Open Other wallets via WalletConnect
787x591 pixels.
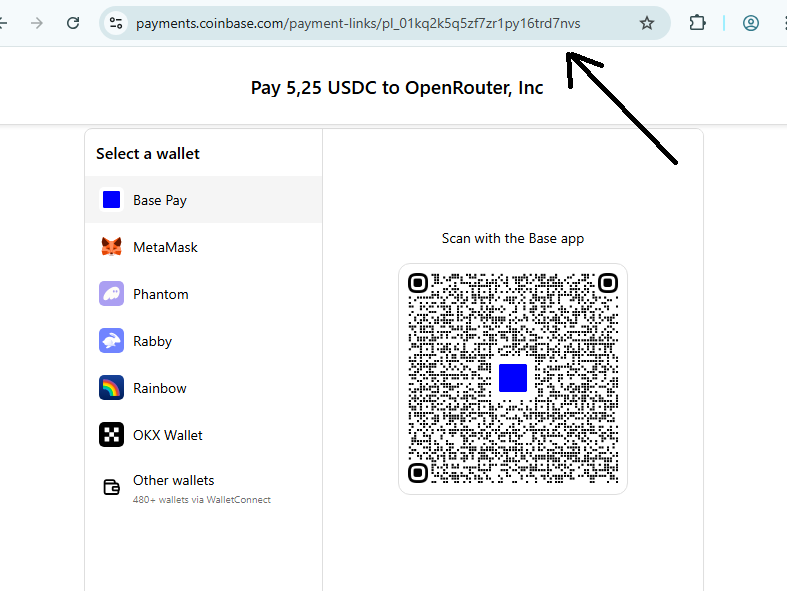[x=203, y=487]
